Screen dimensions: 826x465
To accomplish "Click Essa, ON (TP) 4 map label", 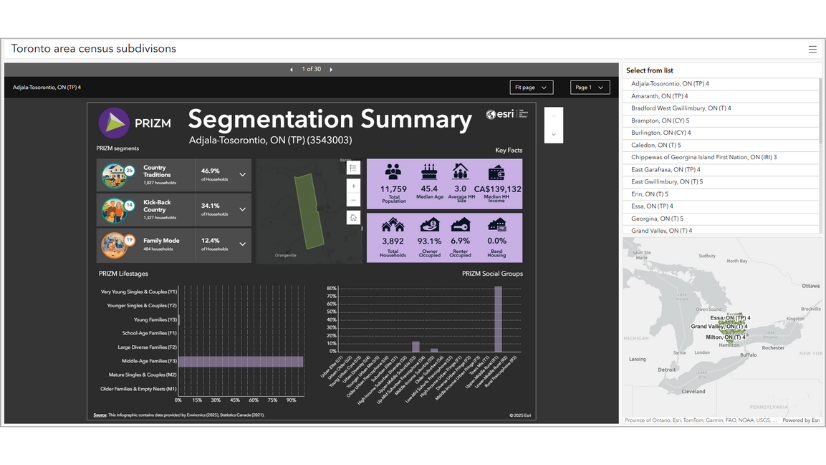I will (x=730, y=318).
